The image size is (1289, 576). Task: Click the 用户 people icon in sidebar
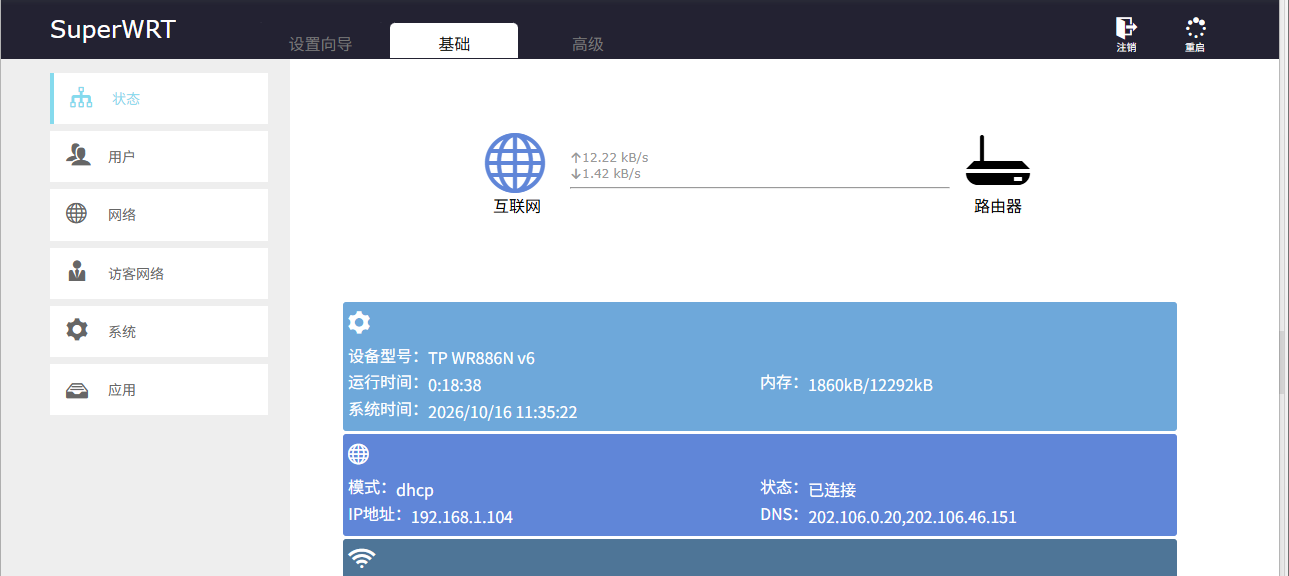77,155
